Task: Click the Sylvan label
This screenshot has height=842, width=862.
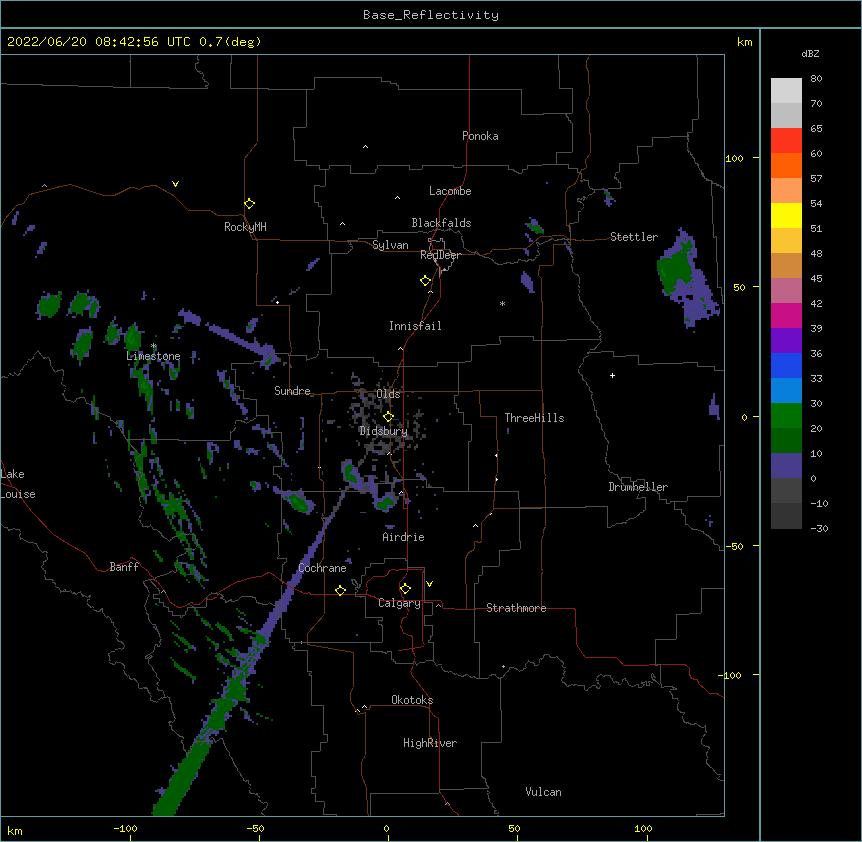Action: (390, 245)
